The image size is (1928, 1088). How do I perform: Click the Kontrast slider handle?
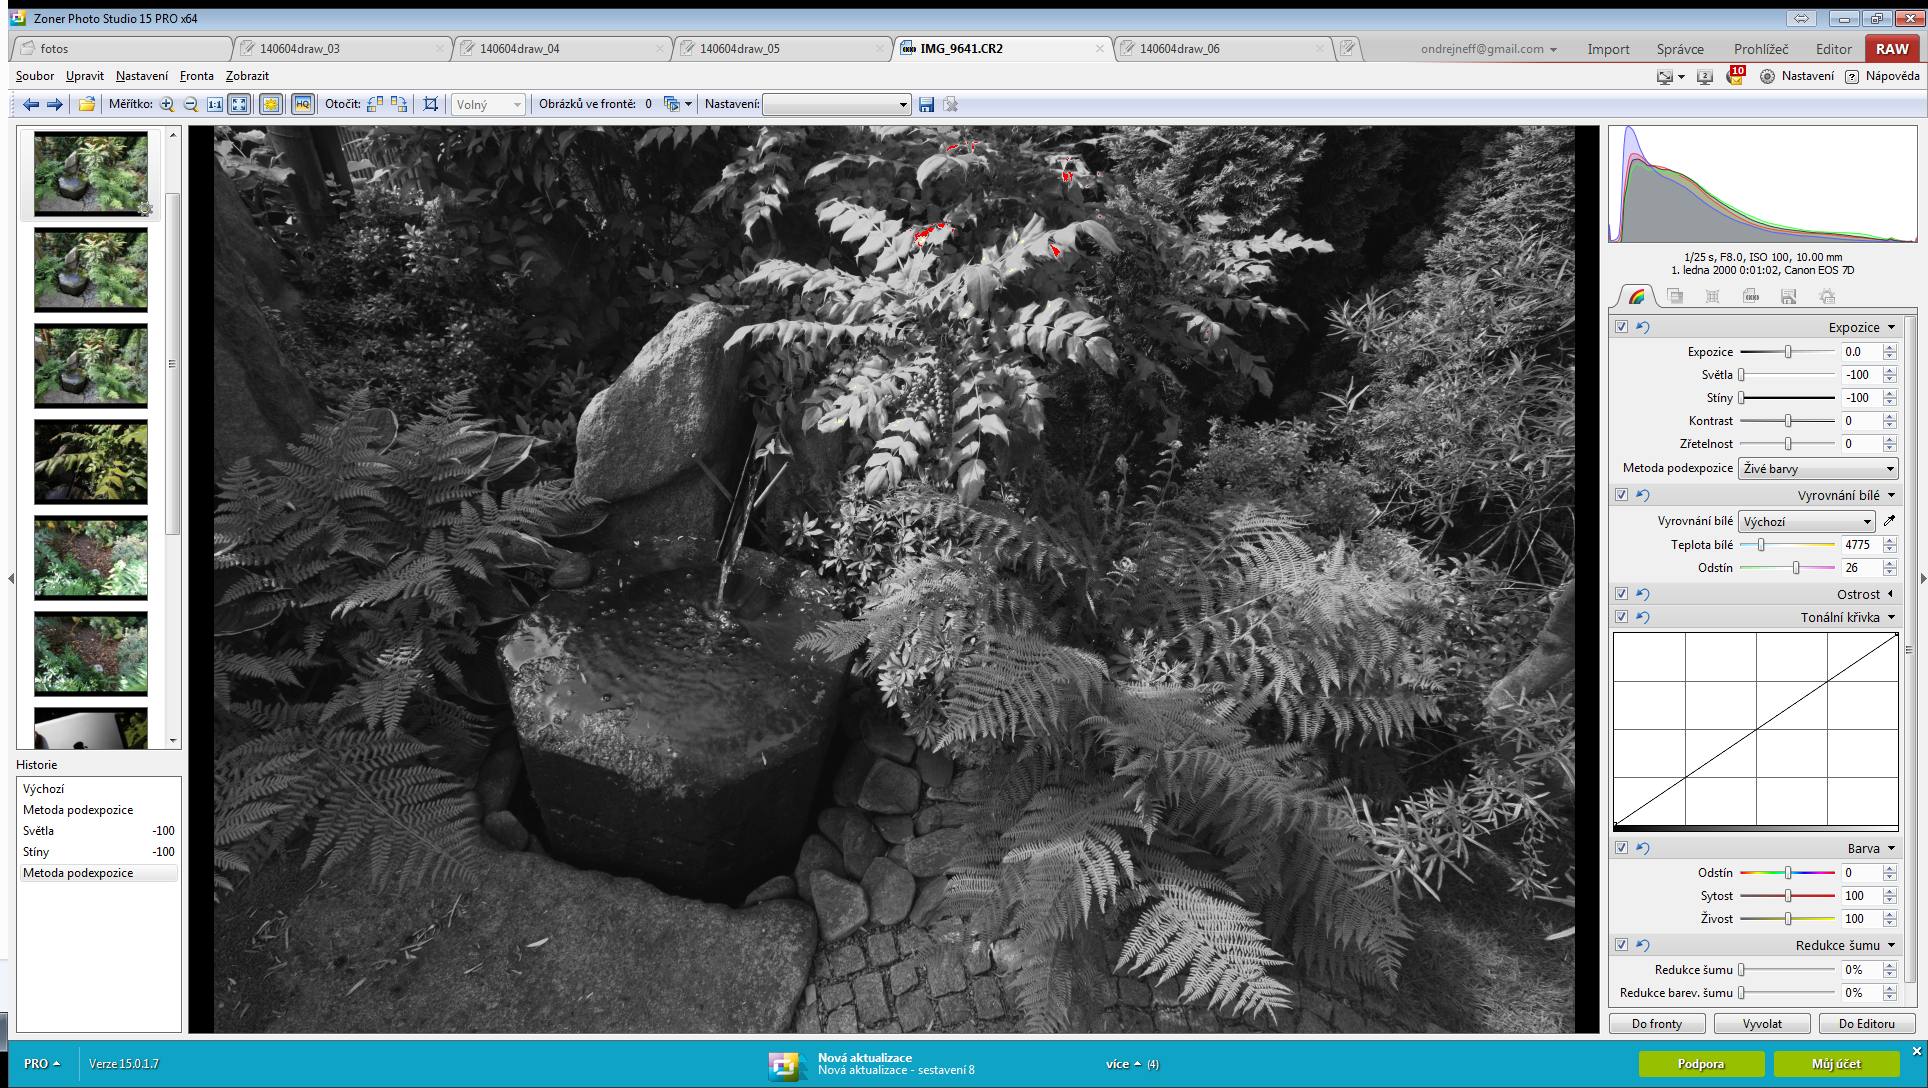(x=1788, y=421)
